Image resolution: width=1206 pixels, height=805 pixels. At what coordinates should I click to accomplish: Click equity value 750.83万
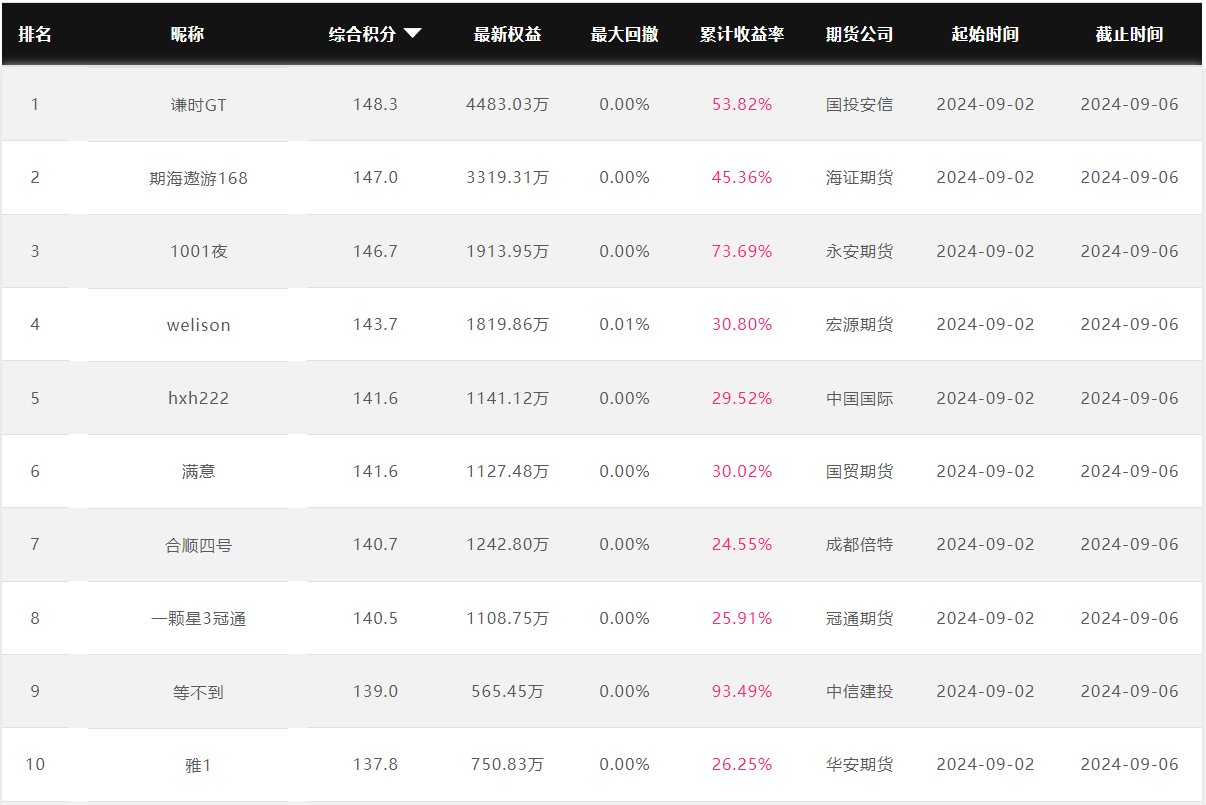pyautogui.click(x=508, y=764)
